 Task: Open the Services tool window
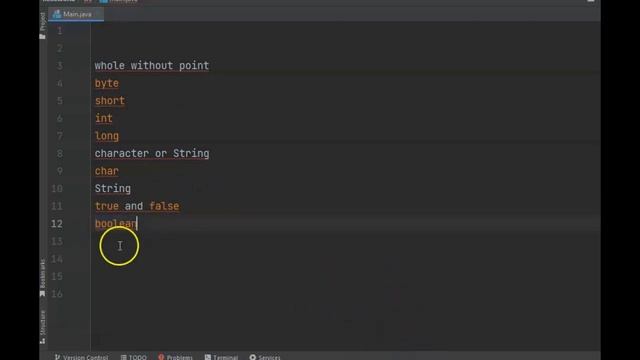(x=265, y=357)
